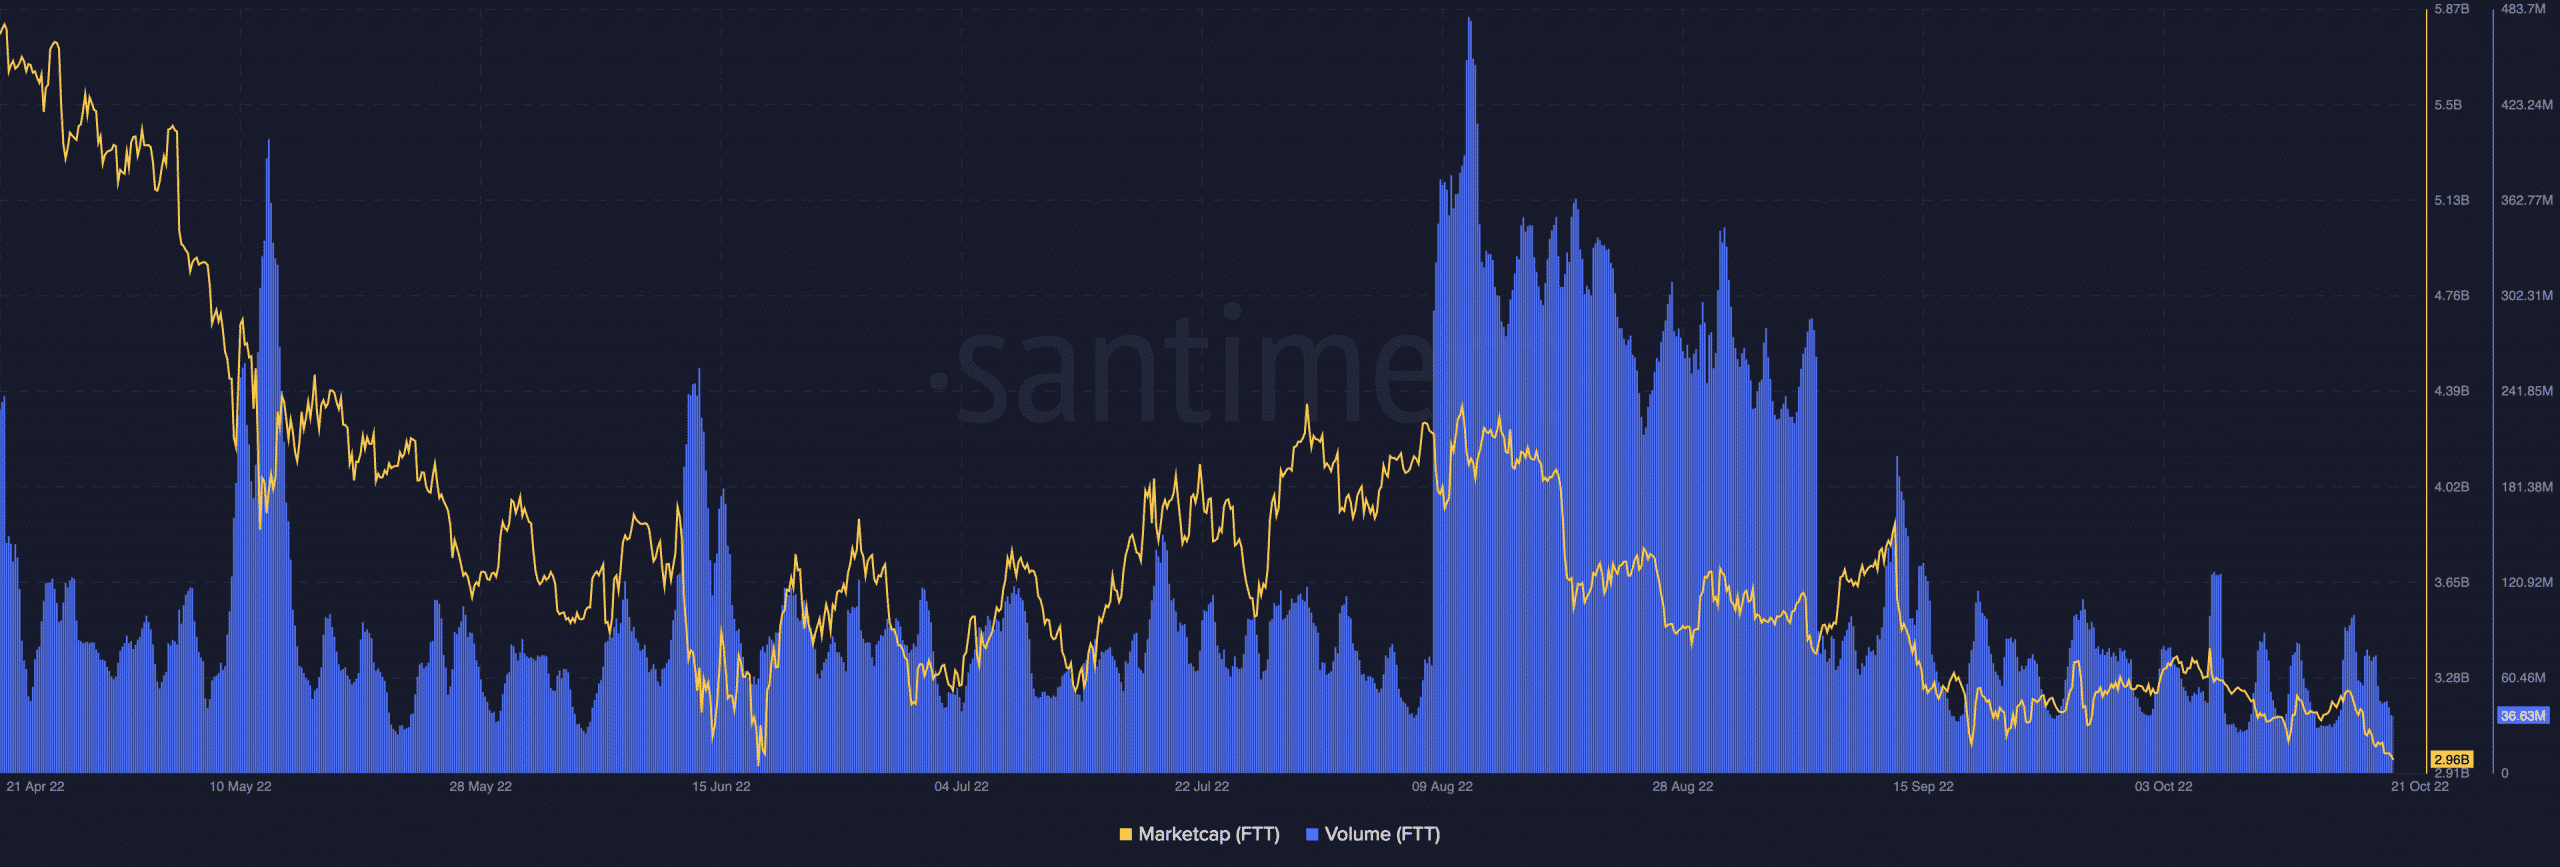Click the 21 Oct 22 date label
This screenshot has width=2560, height=867.
[x=2420, y=787]
